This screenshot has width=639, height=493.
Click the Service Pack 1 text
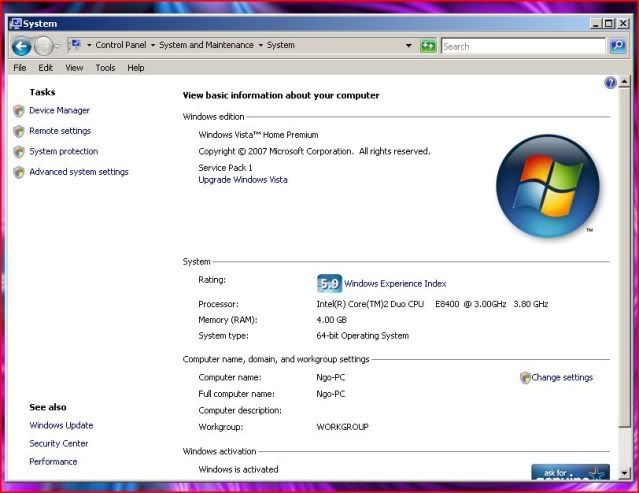coord(225,168)
